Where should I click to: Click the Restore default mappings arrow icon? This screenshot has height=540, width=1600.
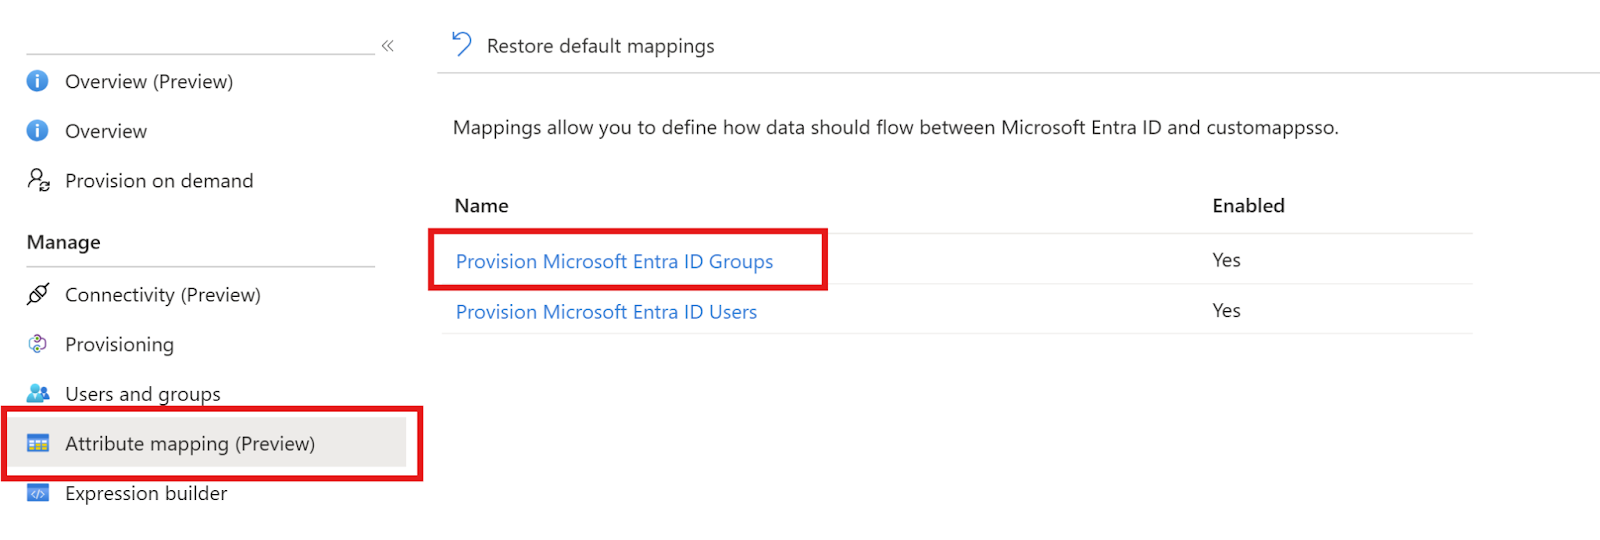coord(461,44)
